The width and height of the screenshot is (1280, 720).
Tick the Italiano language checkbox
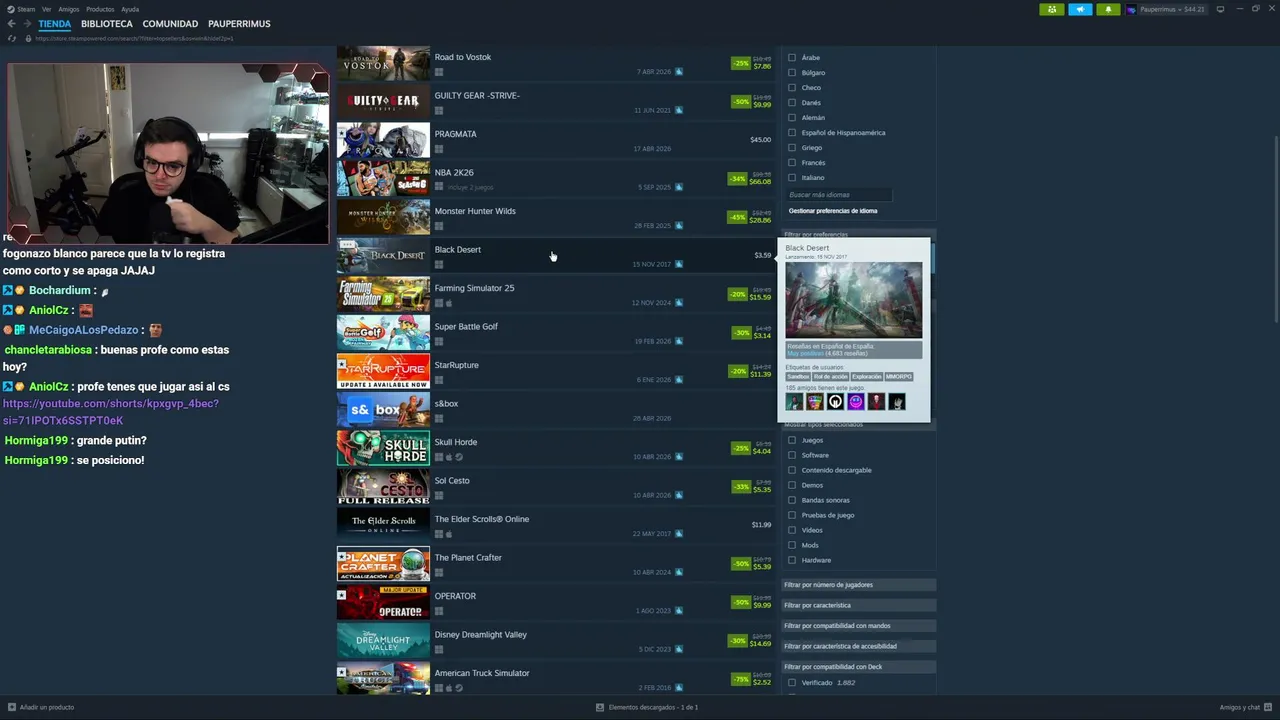tap(792, 178)
